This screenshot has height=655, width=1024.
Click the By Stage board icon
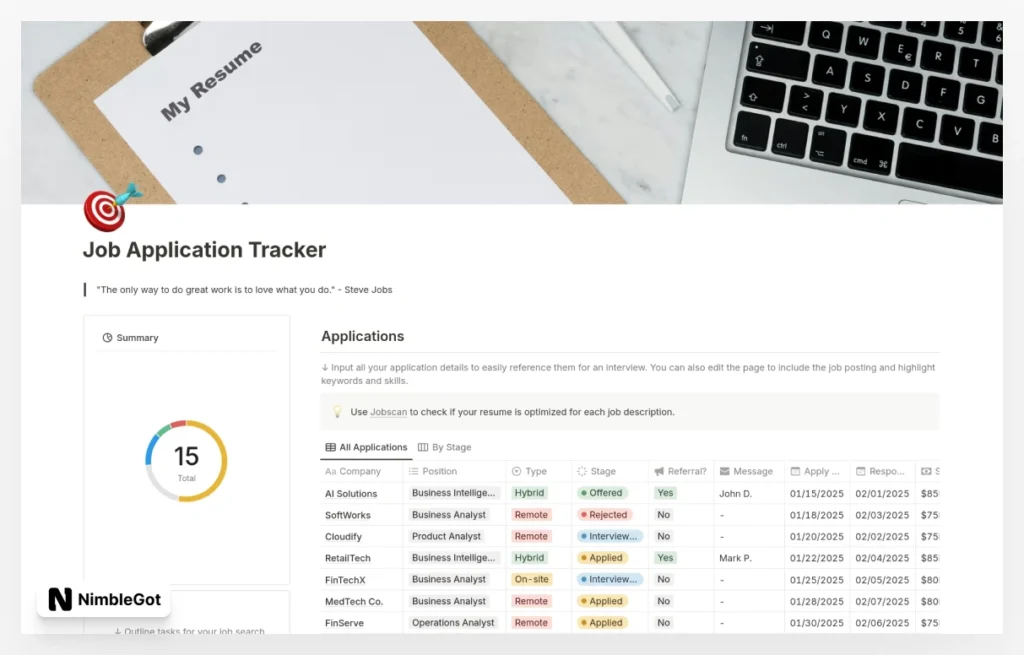[423, 447]
